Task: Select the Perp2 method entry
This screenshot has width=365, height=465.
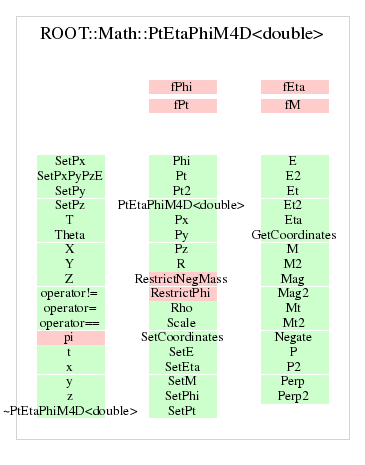Action: pyautogui.click(x=295, y=396)
